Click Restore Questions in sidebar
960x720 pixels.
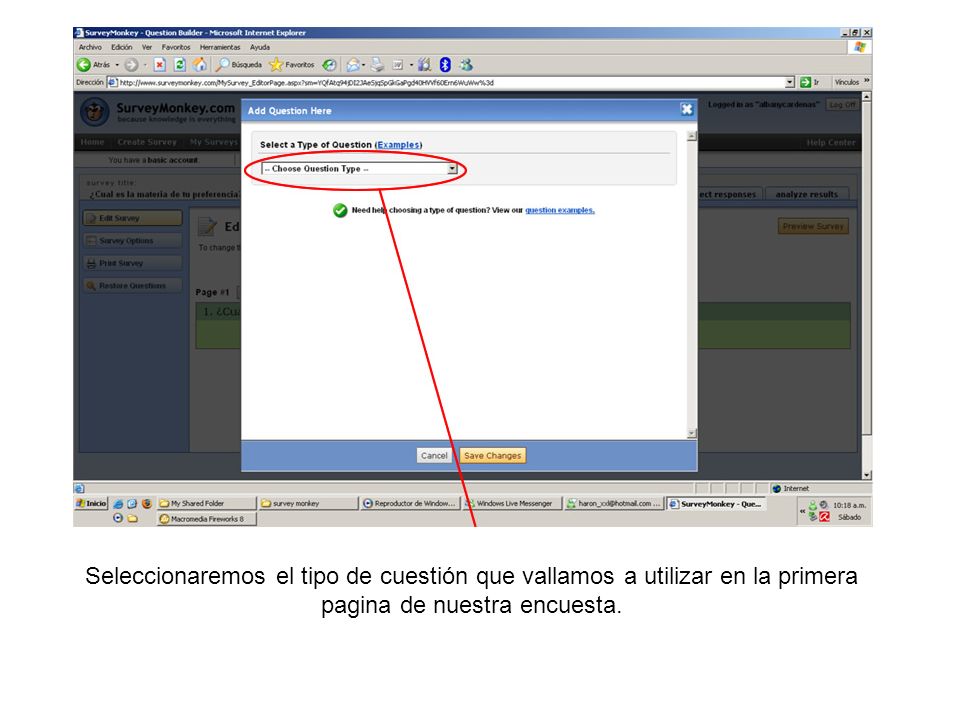click(x=132, y=286)
